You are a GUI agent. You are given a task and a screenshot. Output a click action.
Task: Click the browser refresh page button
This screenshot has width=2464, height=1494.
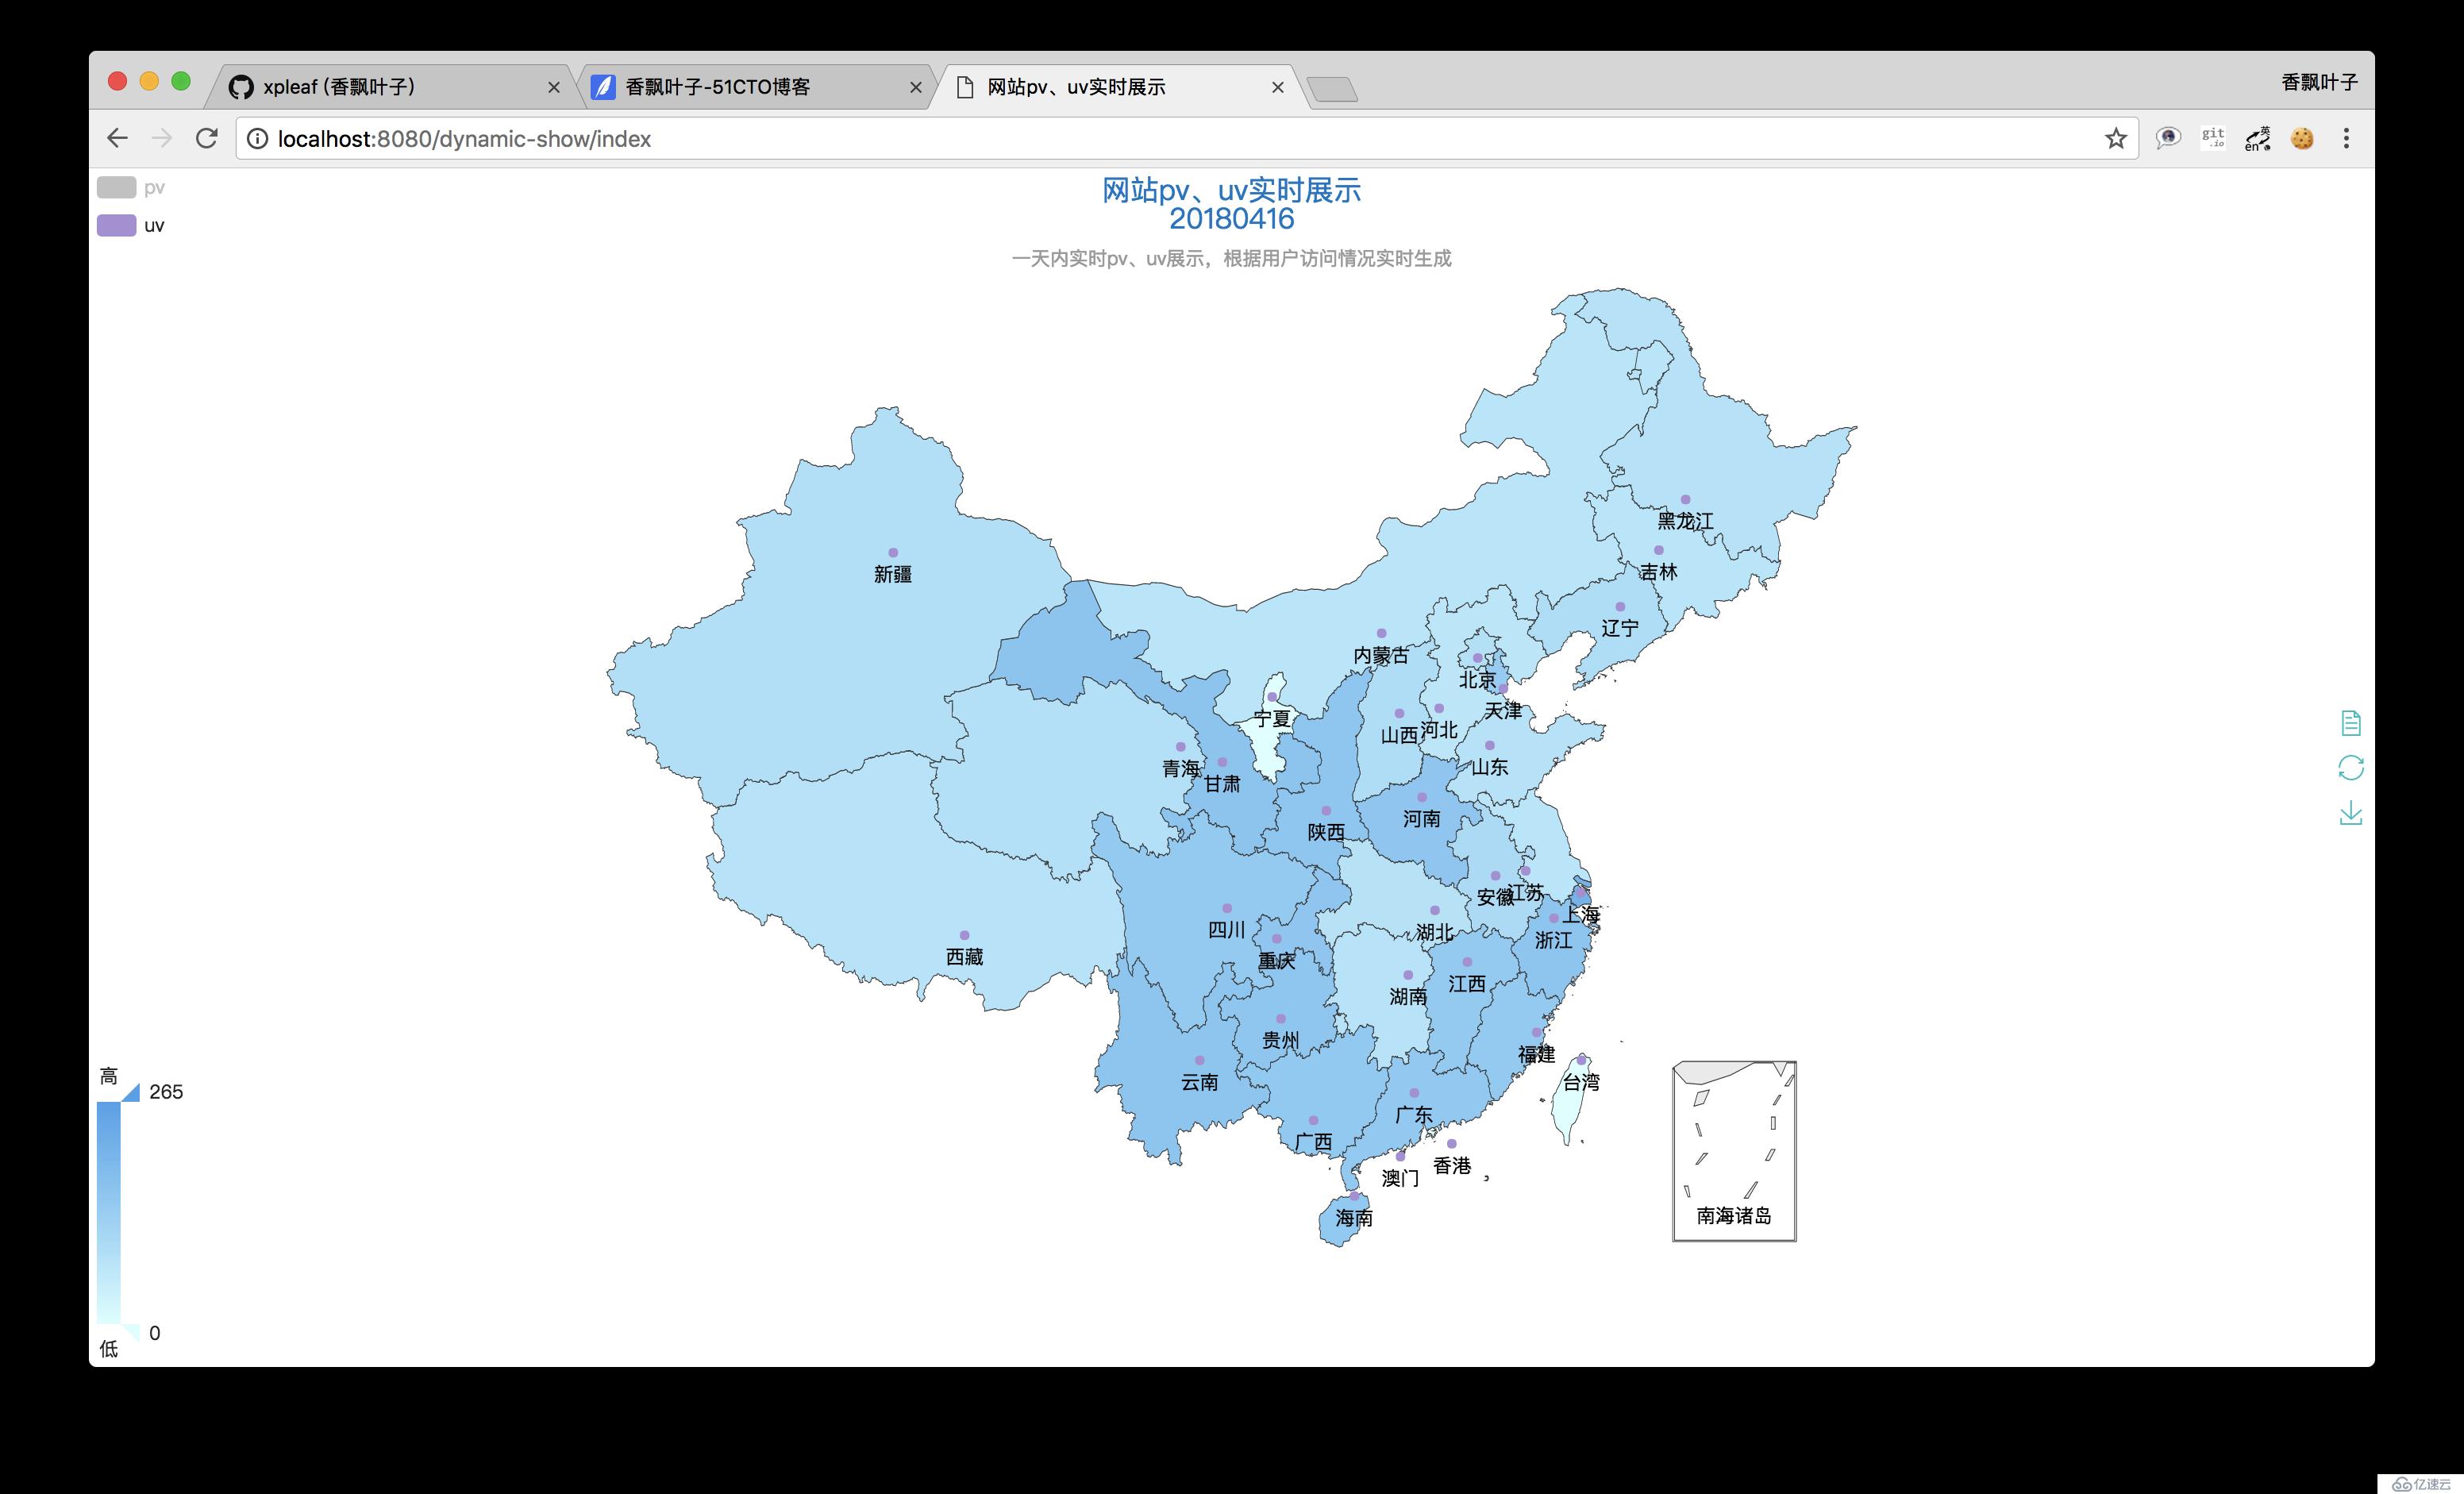point(206,139)
